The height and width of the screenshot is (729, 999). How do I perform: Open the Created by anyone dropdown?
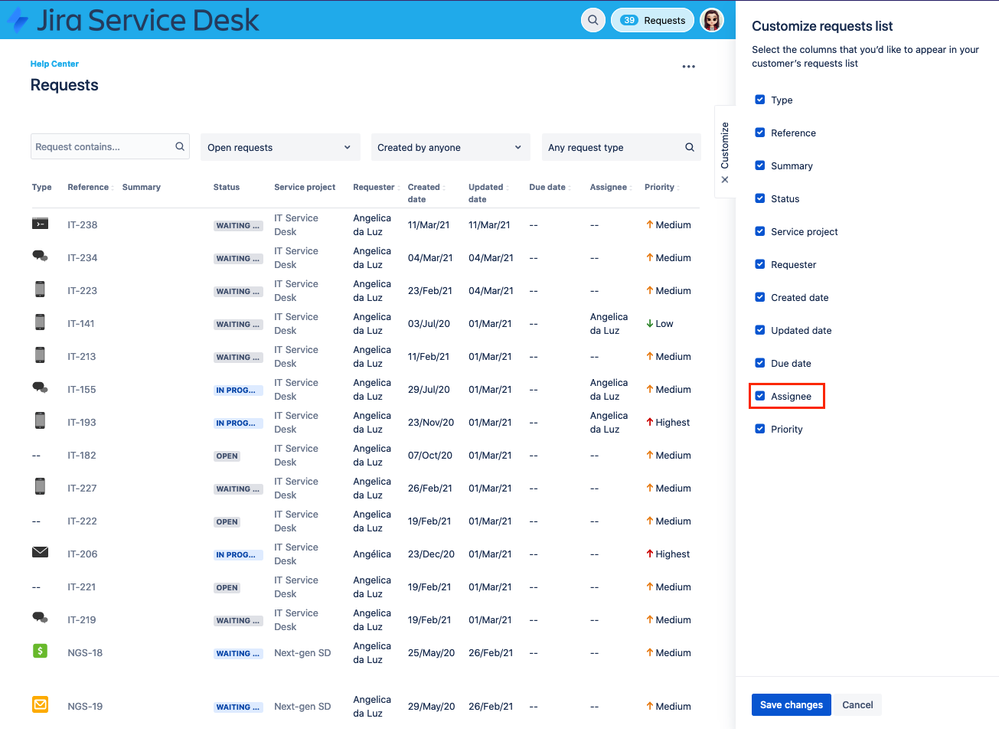[x=450, y=147]
